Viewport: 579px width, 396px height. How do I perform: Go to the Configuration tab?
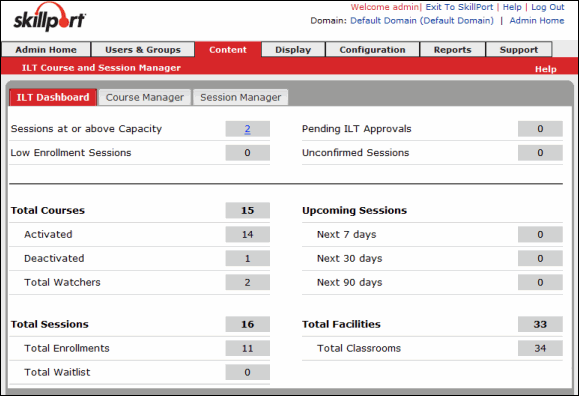click(x=372, y=50)
